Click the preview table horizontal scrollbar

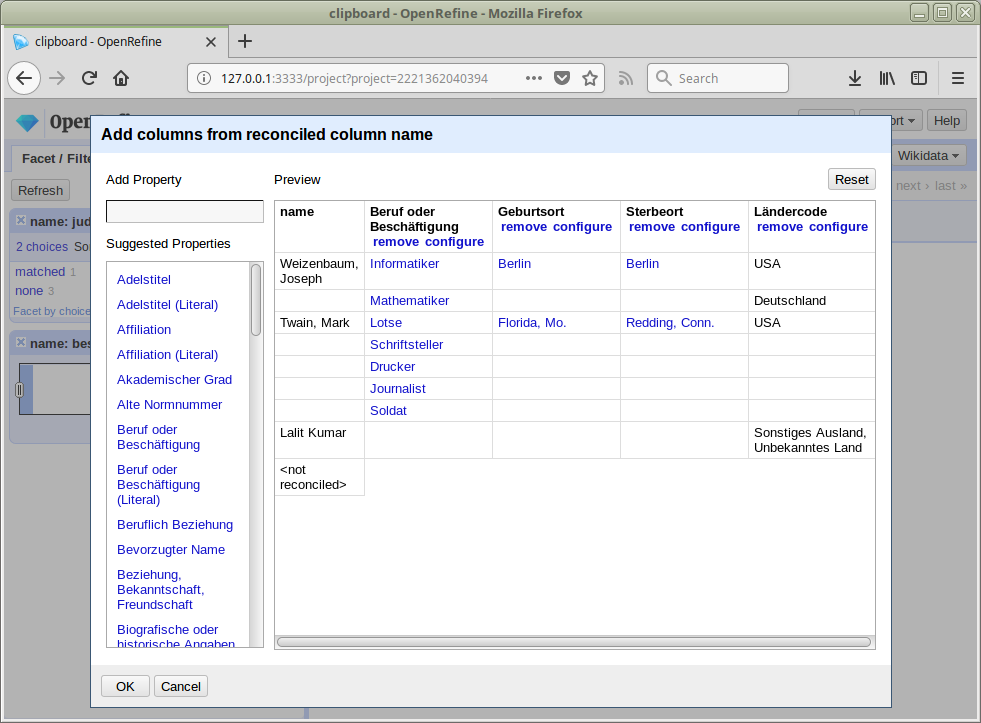(573, 642)
